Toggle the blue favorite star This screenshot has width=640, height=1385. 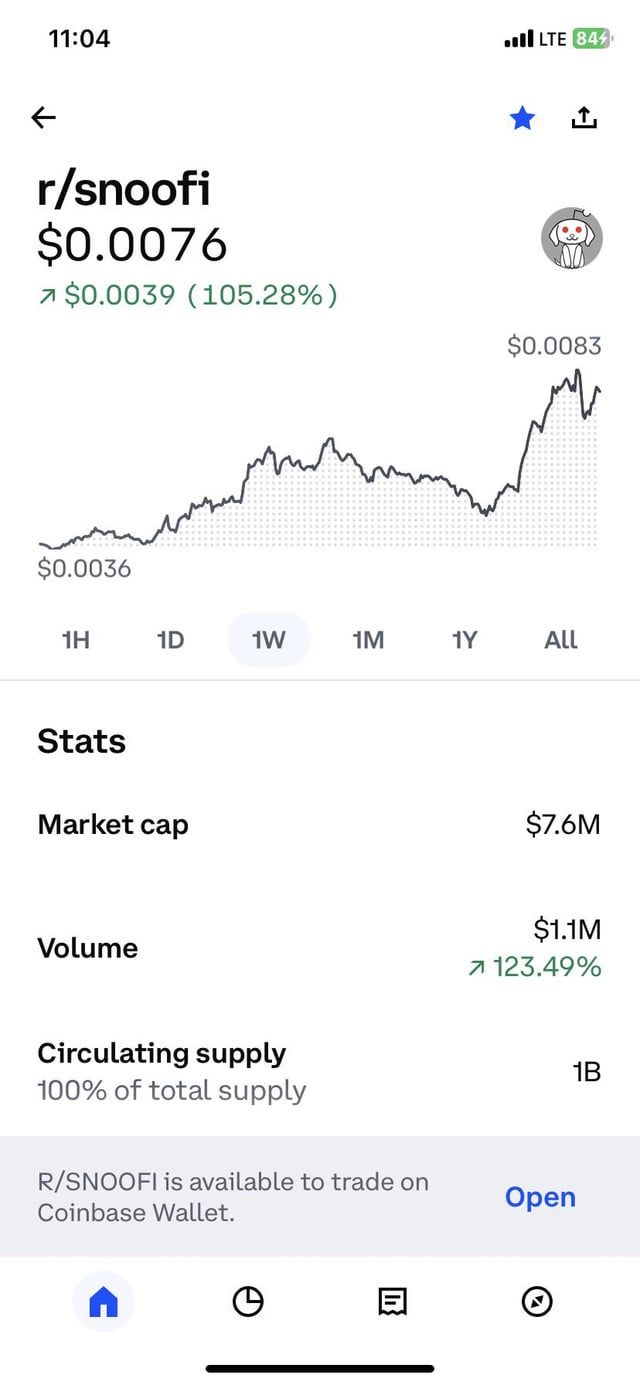pos(522,119)
